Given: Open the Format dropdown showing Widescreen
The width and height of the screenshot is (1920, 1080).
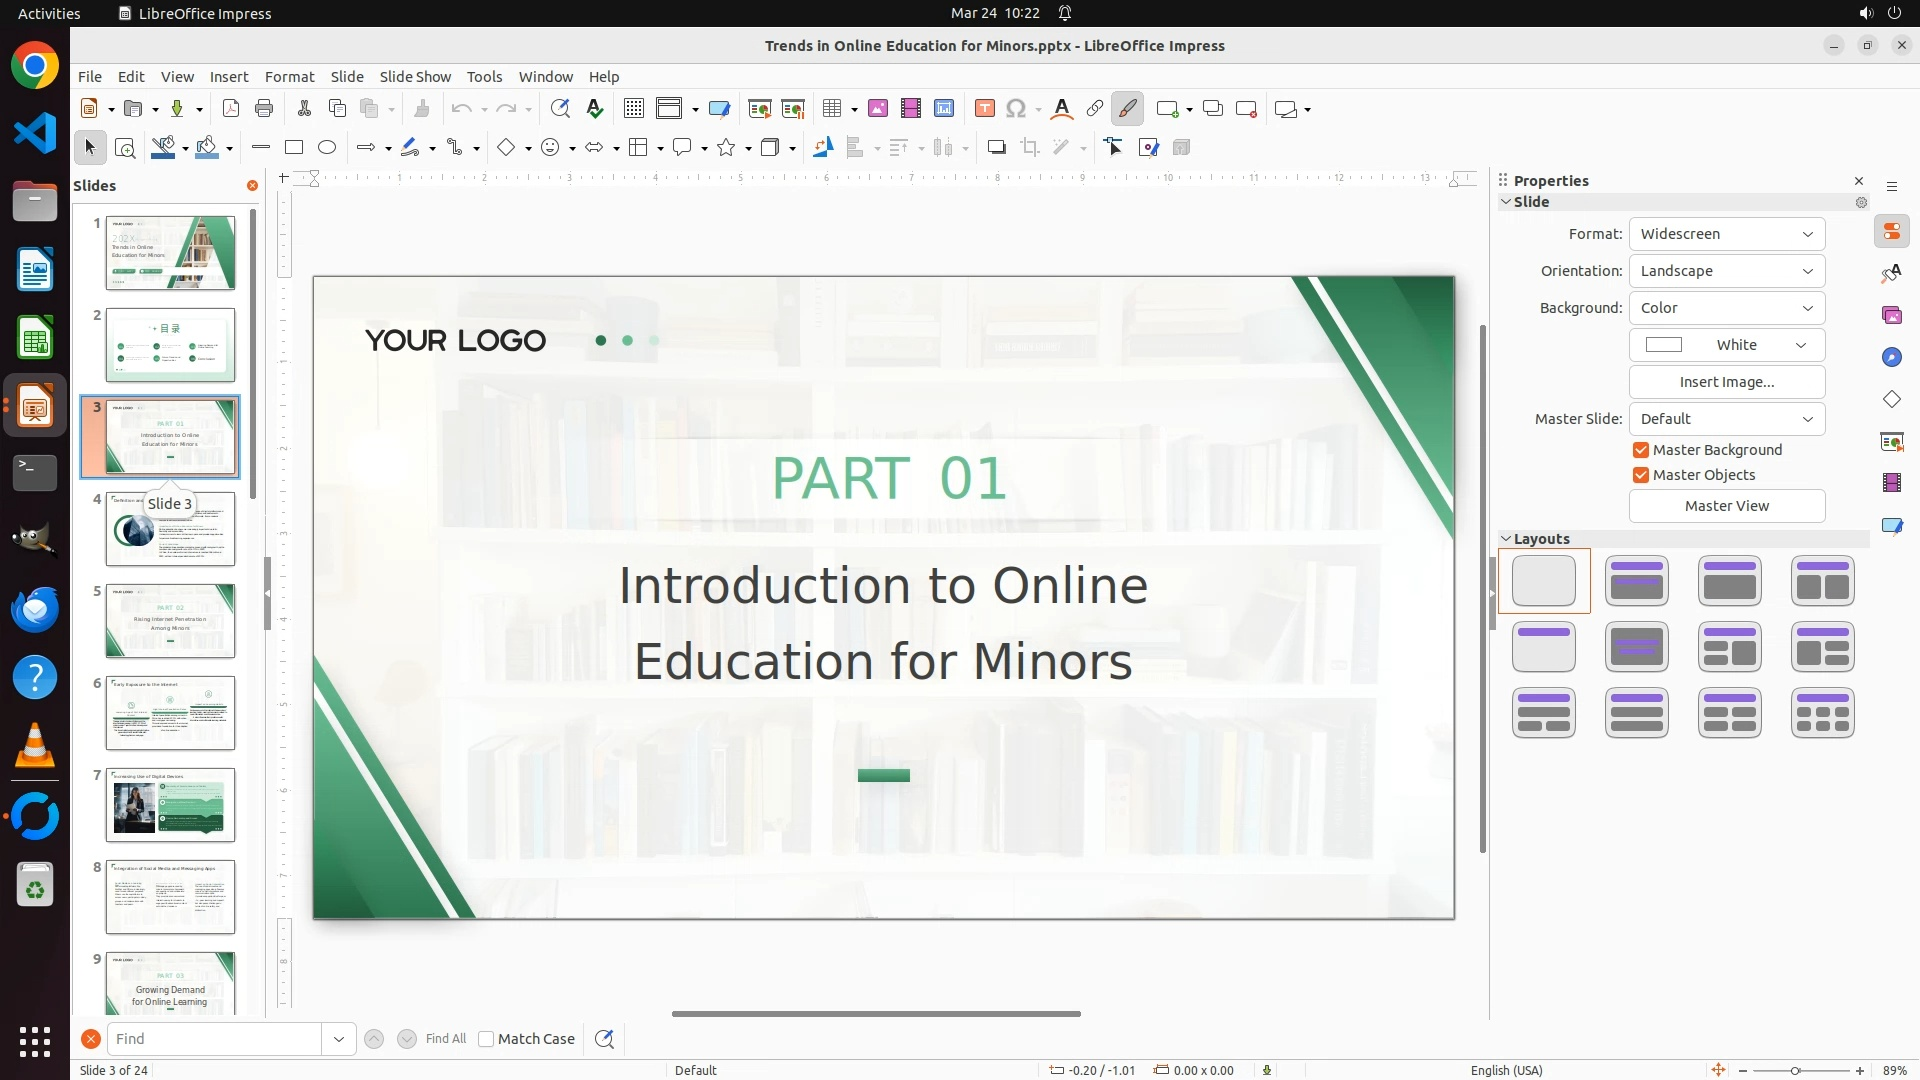Looking at the screenshot, I should tap(1726, 234).
